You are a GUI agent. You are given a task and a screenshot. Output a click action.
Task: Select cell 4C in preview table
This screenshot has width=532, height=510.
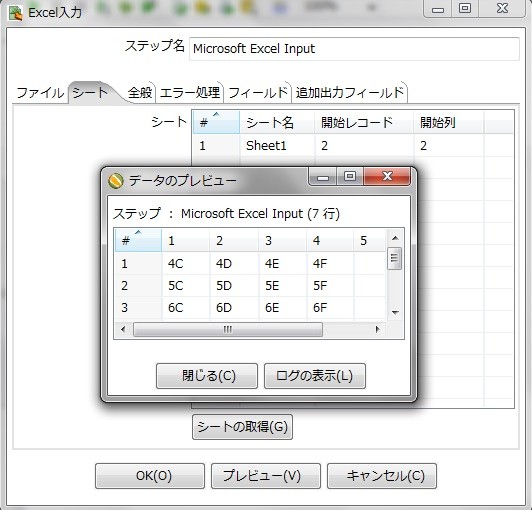pos(186,264)
